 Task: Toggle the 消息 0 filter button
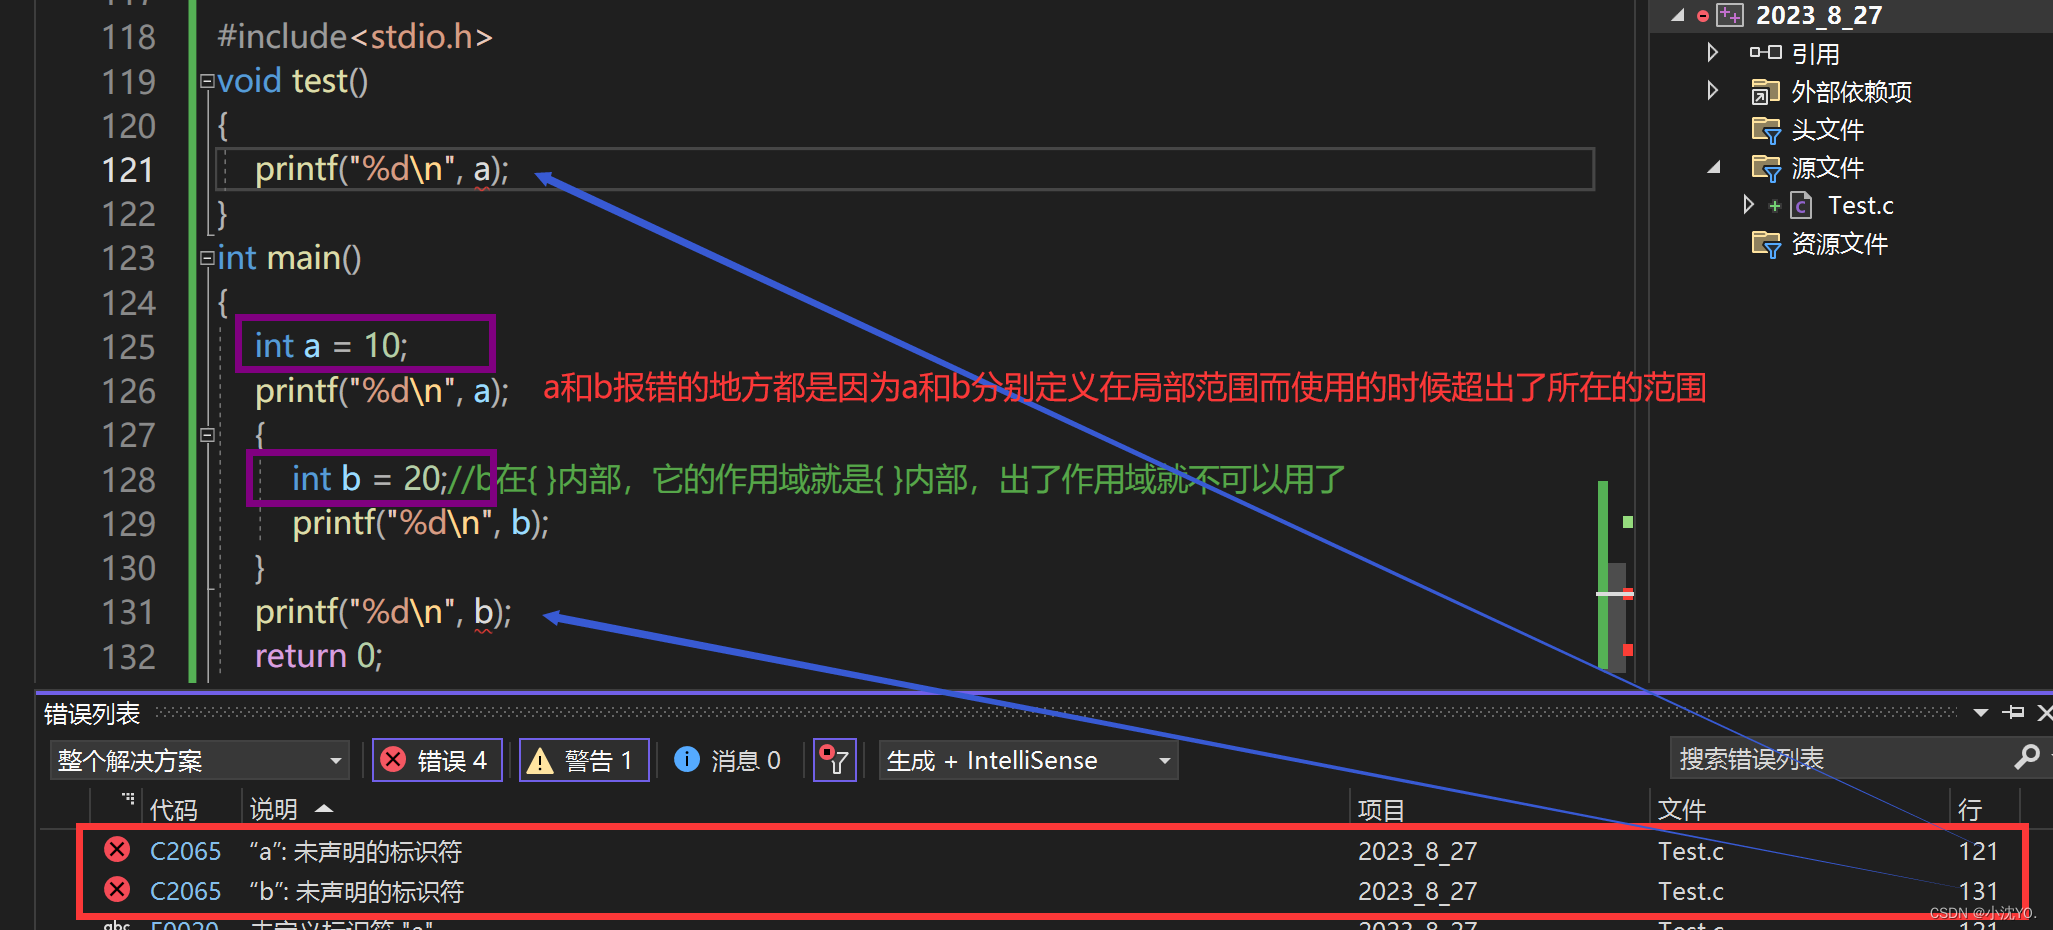[727, 761]
